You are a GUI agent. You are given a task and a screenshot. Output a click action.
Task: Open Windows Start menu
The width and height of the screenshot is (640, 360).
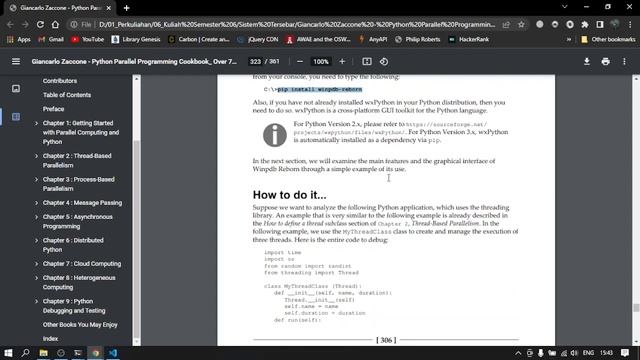click(x=8, y=353)
